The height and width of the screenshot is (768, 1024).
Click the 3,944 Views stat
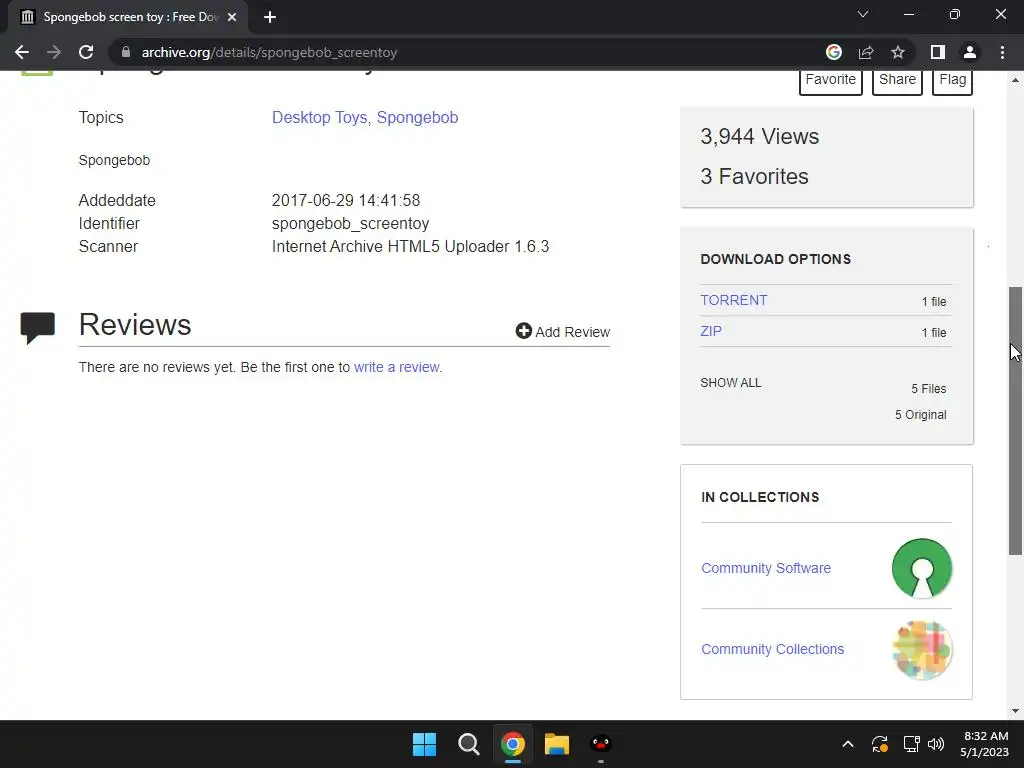760,136
